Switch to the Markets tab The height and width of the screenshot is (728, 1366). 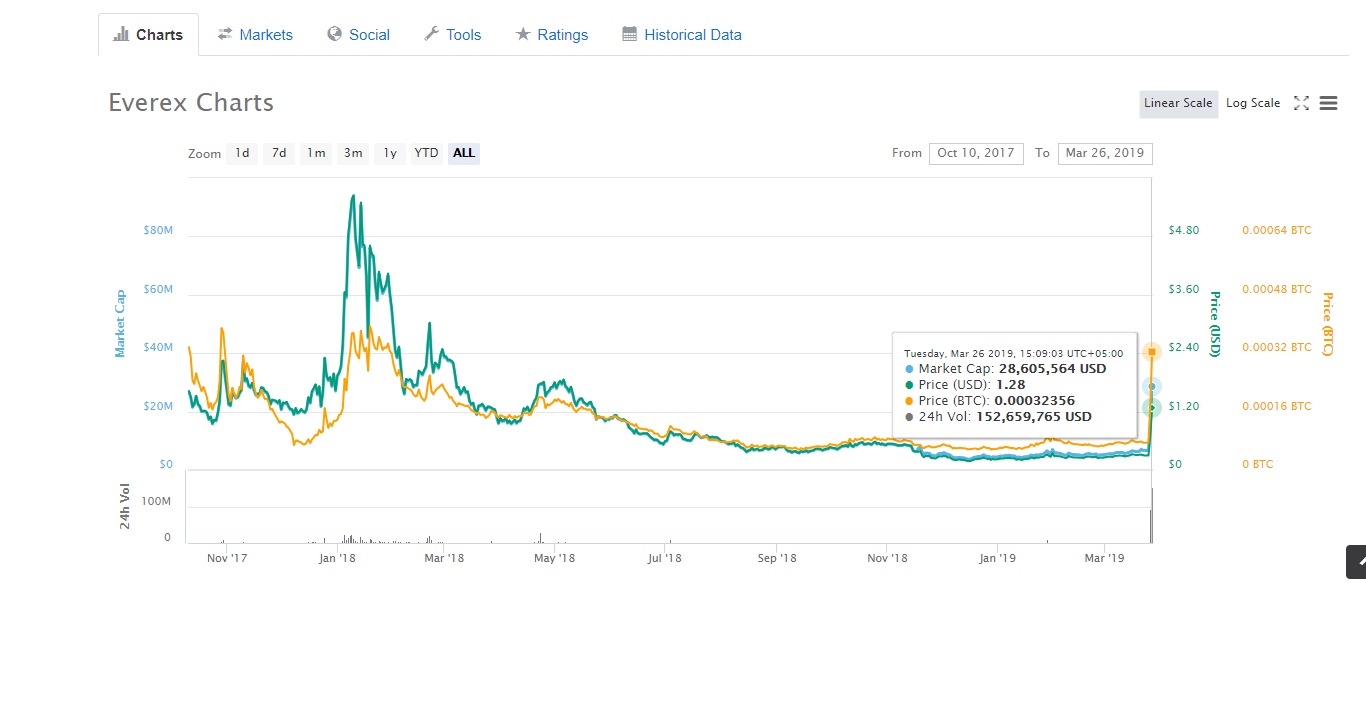tap(255, 35)
